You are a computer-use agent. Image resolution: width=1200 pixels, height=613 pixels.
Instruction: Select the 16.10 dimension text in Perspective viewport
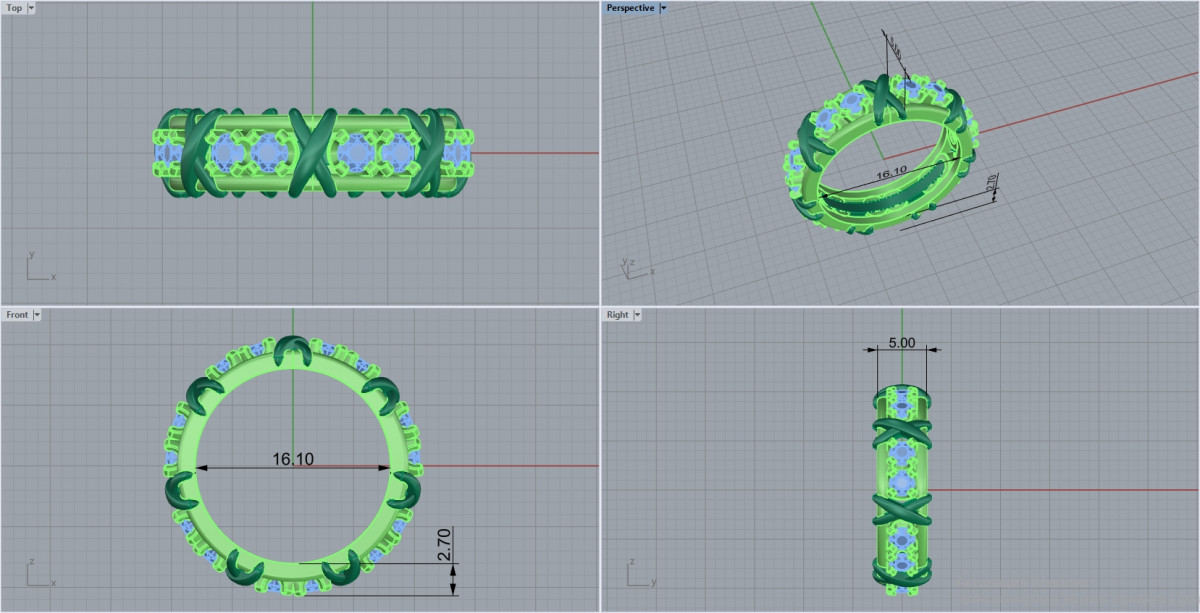pyautogui.click(x=890, y=172)
